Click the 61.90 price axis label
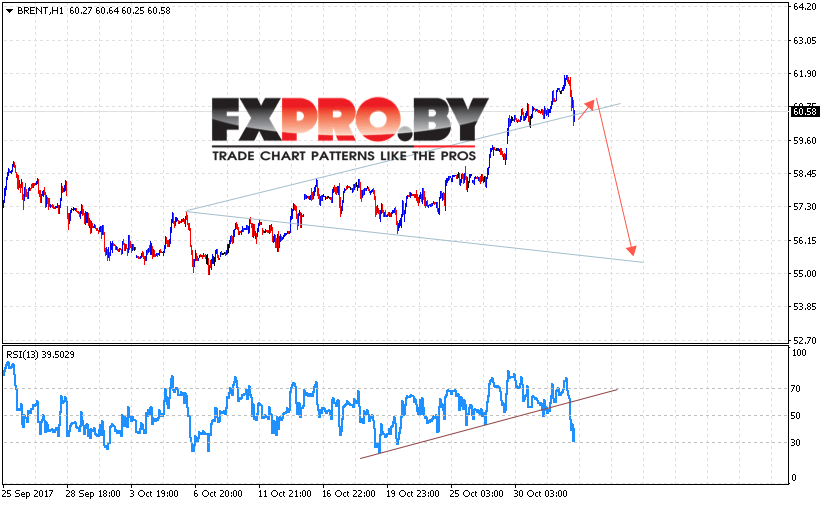The height and width of the screenshot is (505, 828). tap(805, 73)
